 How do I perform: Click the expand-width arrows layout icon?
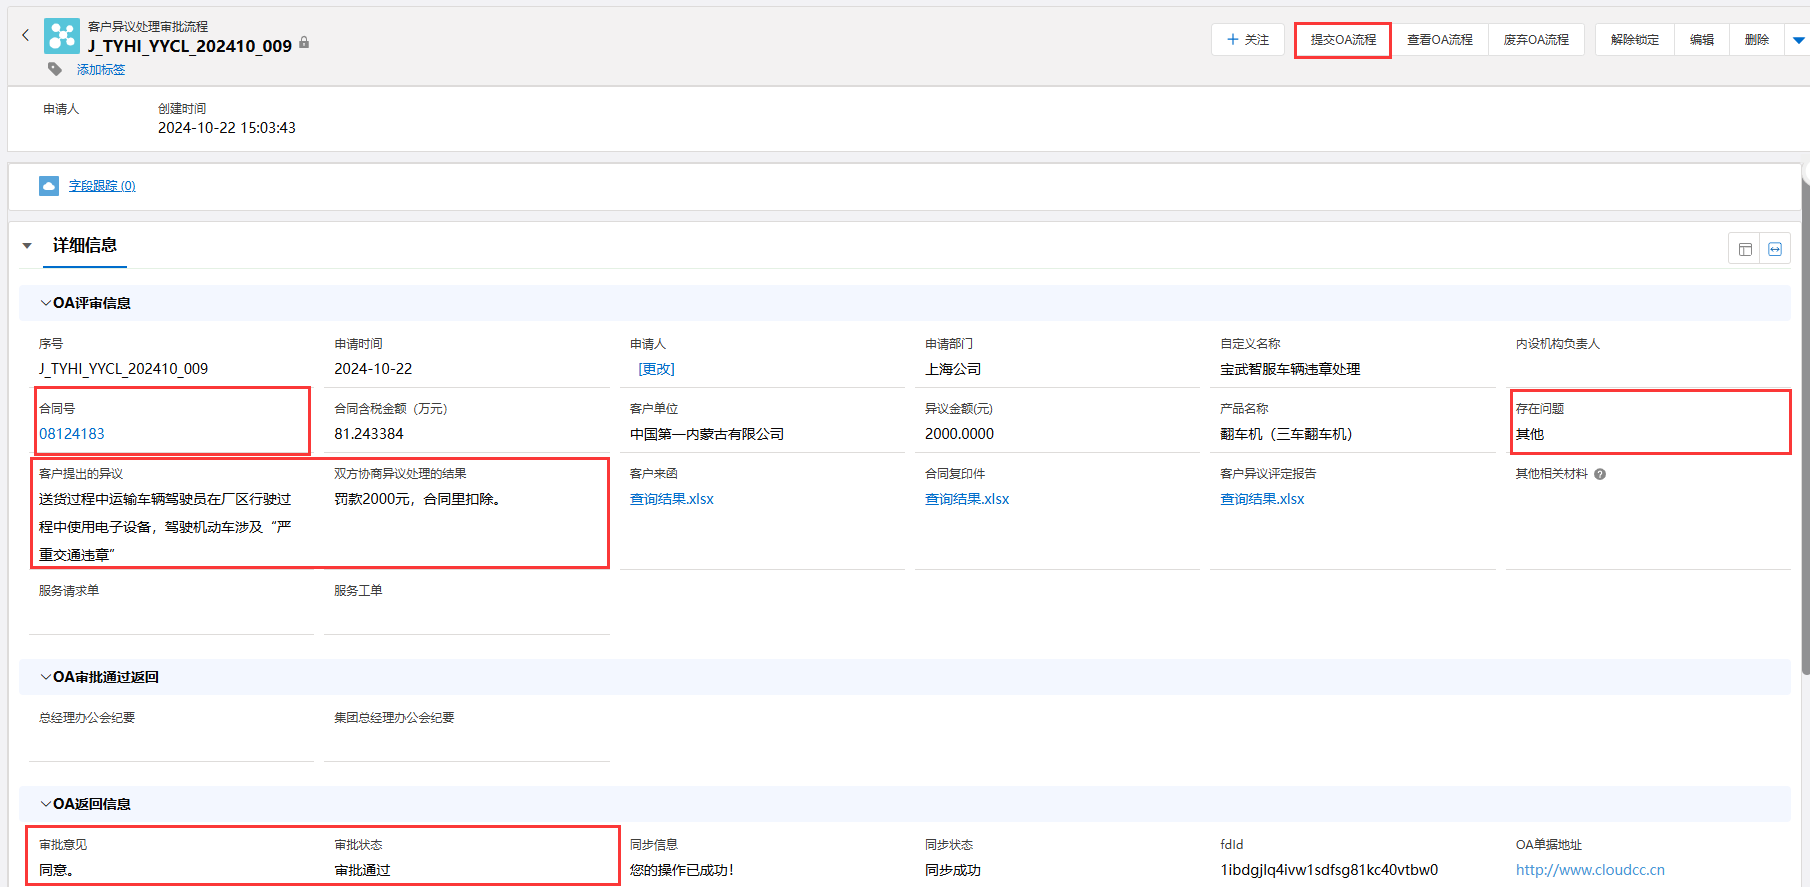coord(1775,249)
